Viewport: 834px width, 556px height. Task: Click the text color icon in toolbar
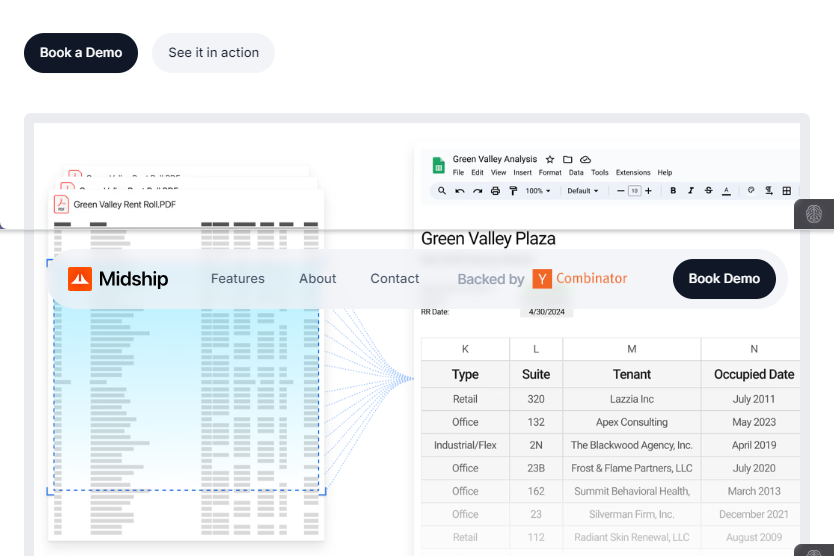coord(727,191)
